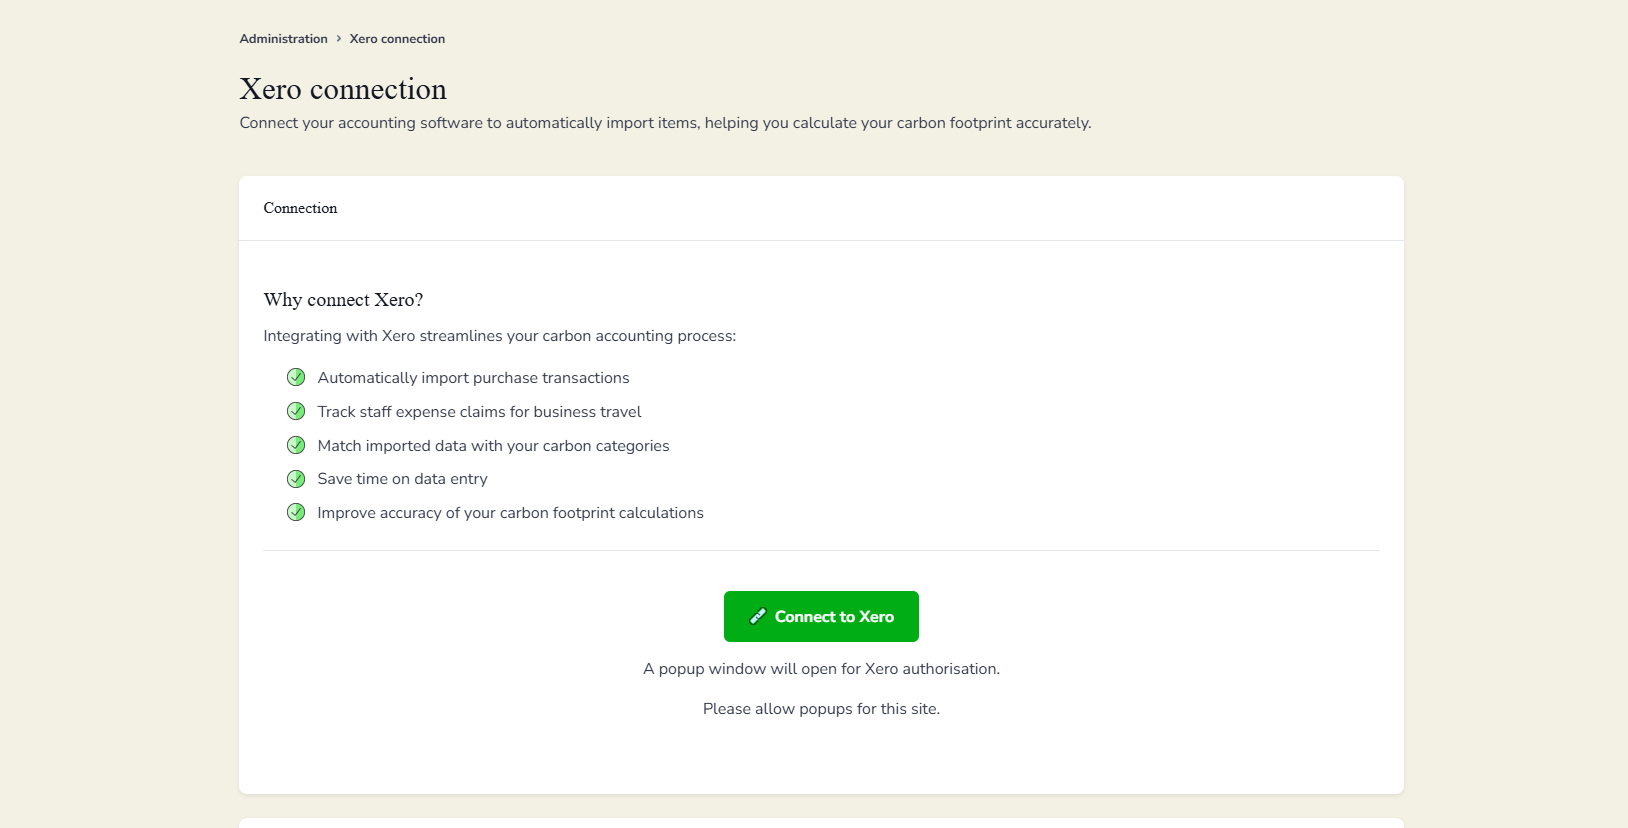Click check icon beside Save time on data entry
This screenshot has width=1628, height=828.
tap(296, 479)
